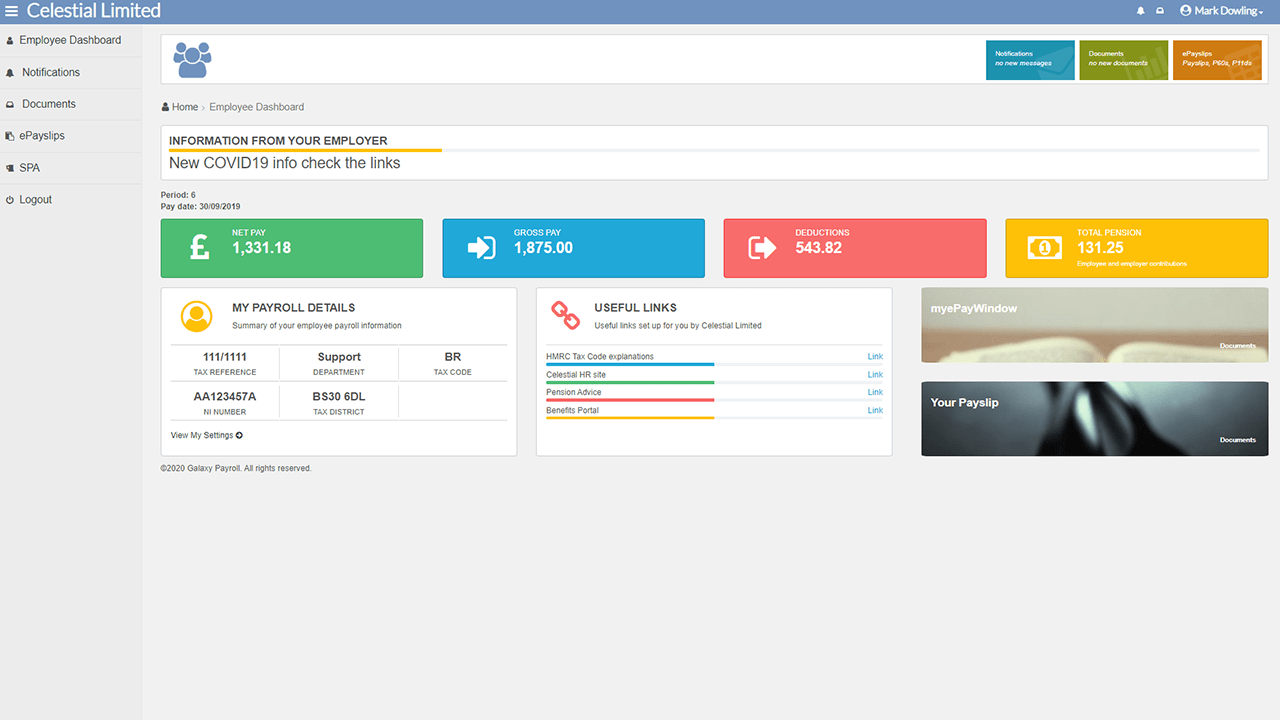Click the Deductions arrow icon
The height and width of the screenshot is (720, 1280).
click(762, 247)
